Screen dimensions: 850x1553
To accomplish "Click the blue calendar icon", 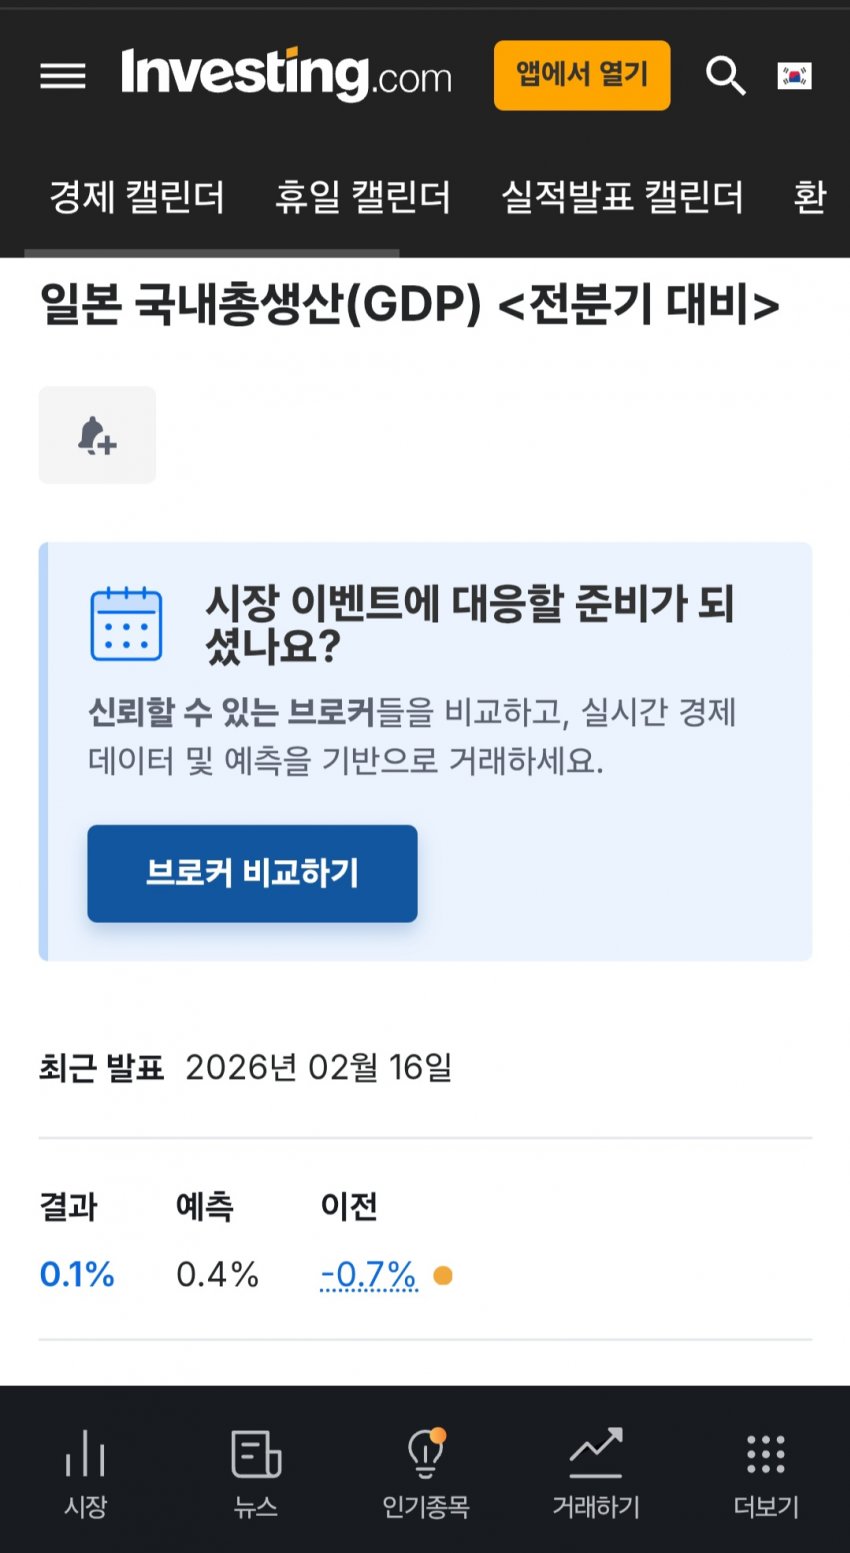I will coord(126,624).
